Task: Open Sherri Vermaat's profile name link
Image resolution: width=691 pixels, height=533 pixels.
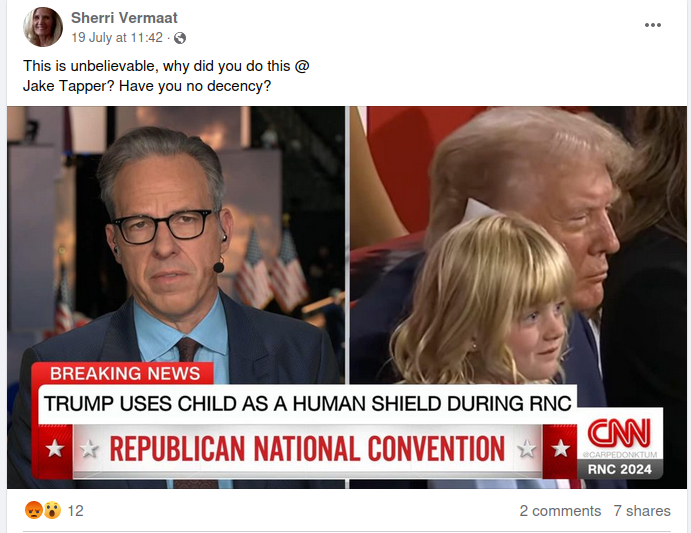Action: pos(124,18)
